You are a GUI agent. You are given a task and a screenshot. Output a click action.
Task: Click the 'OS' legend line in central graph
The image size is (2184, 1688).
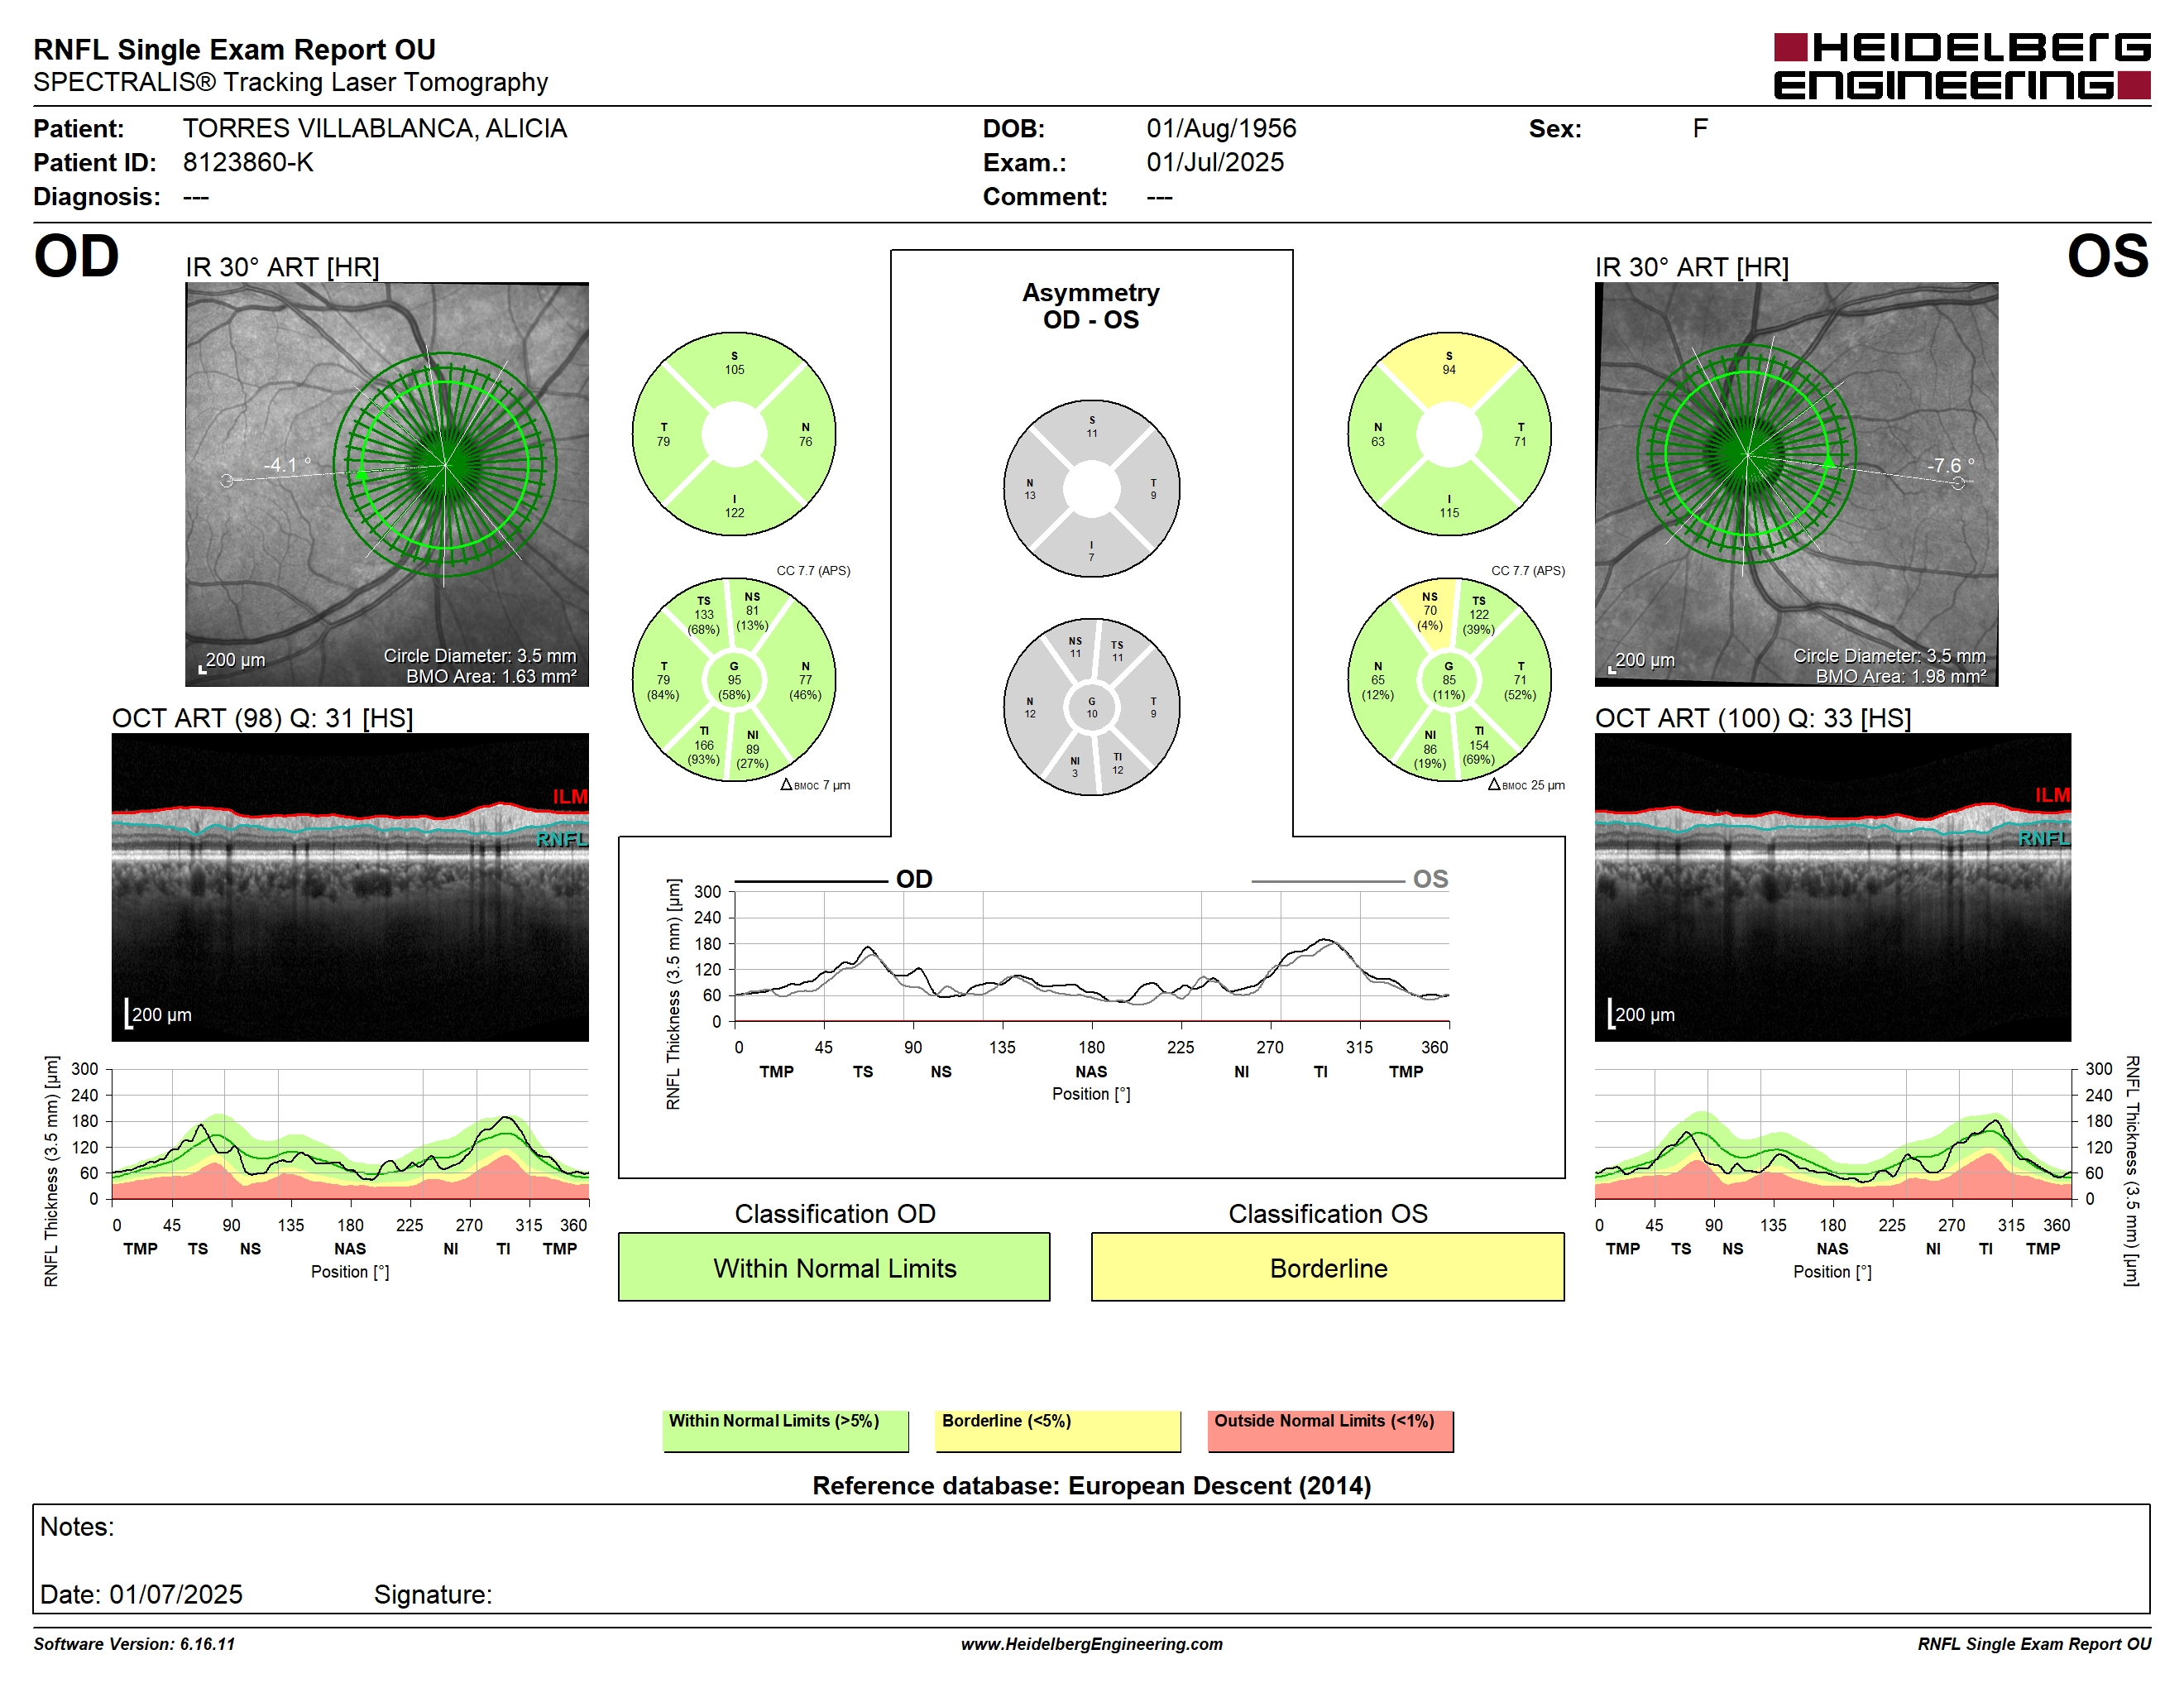(1328, 881)
